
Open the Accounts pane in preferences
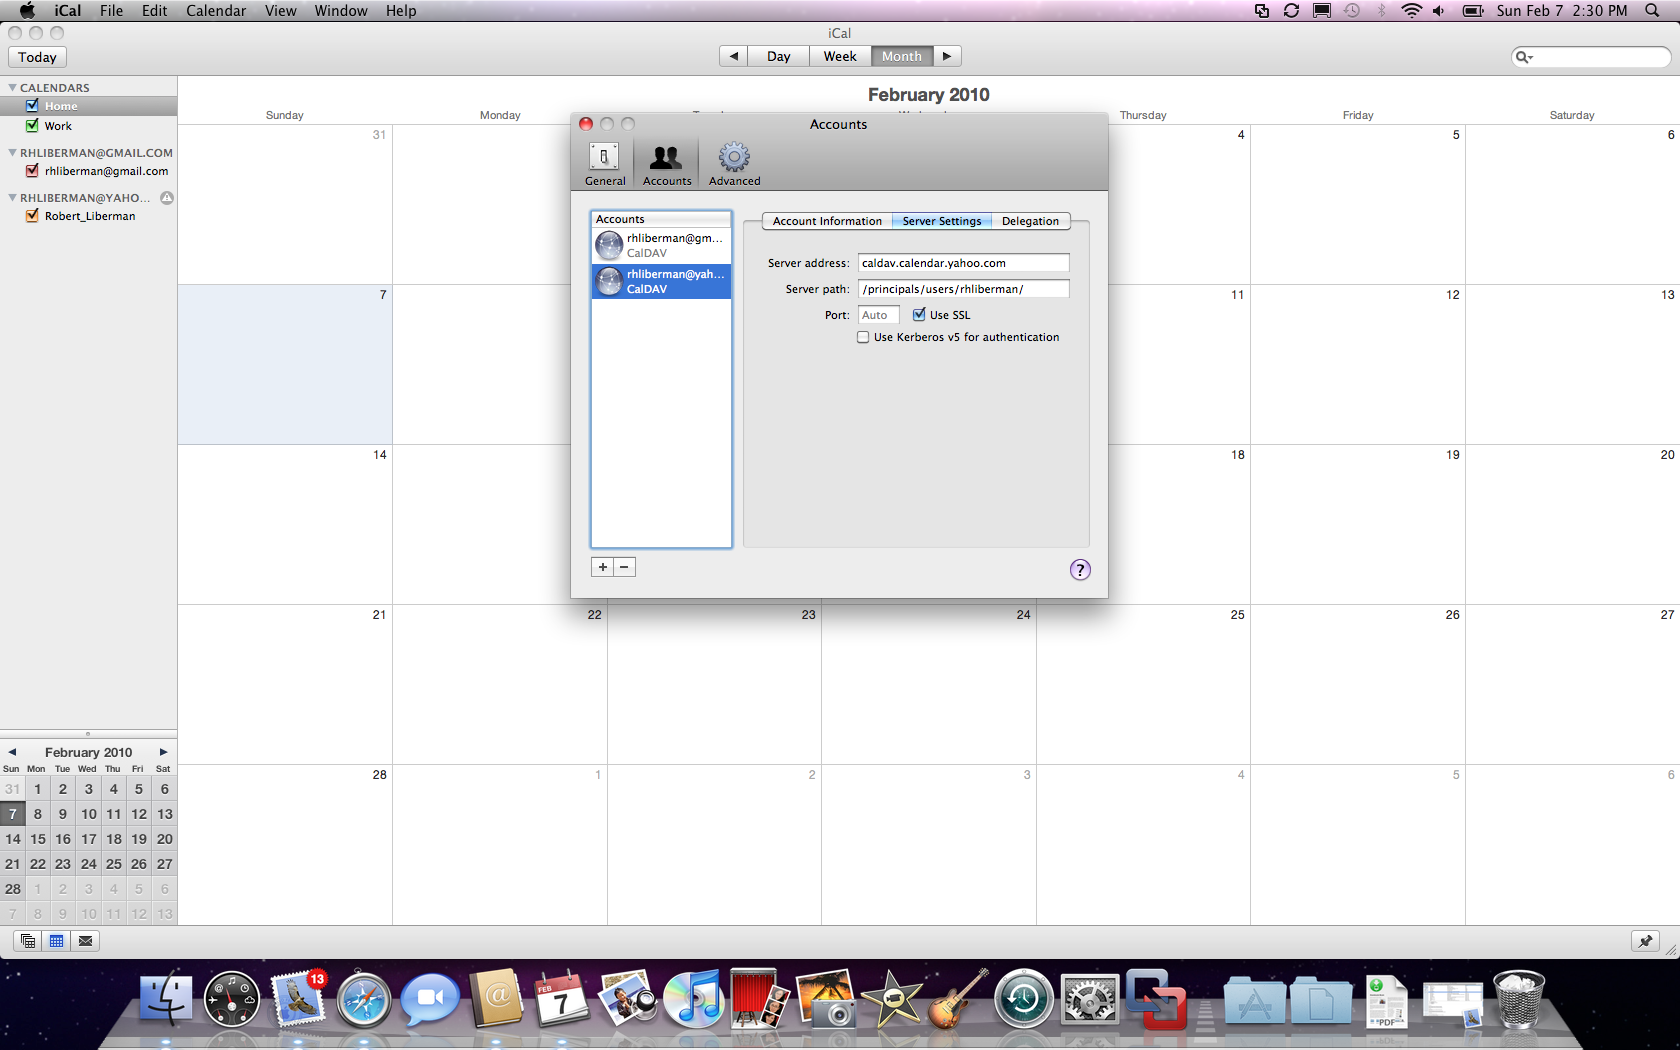665,162
